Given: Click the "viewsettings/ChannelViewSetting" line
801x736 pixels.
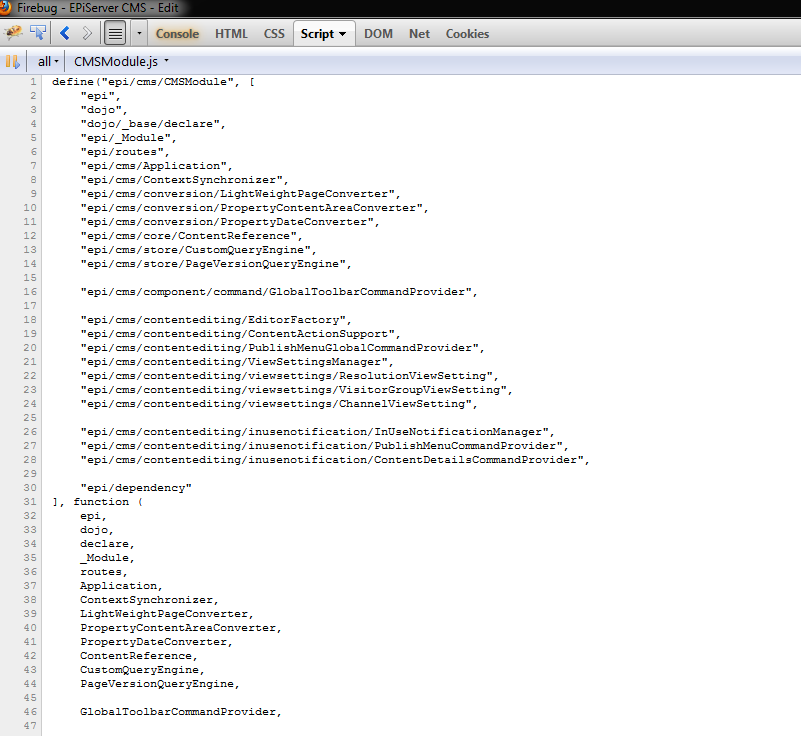Looking at the screenshot, I should pos(279,403).
